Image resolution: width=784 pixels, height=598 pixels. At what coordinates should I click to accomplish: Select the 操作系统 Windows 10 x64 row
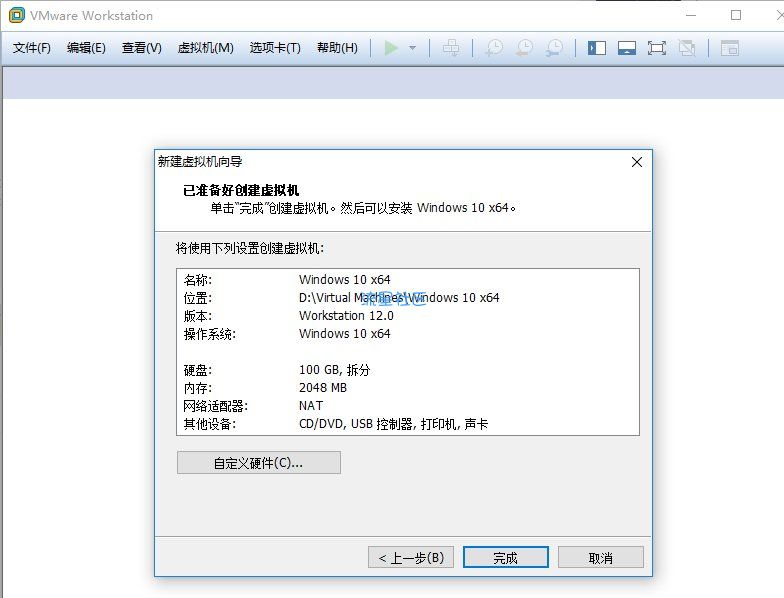click(408, 334)
